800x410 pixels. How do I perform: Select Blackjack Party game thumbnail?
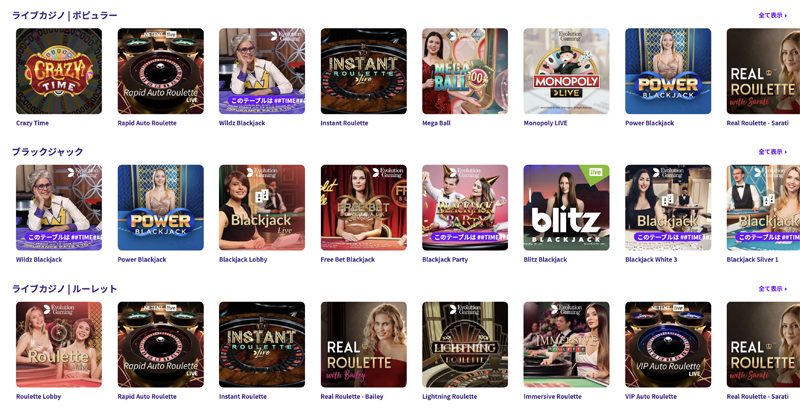point(465,208)
